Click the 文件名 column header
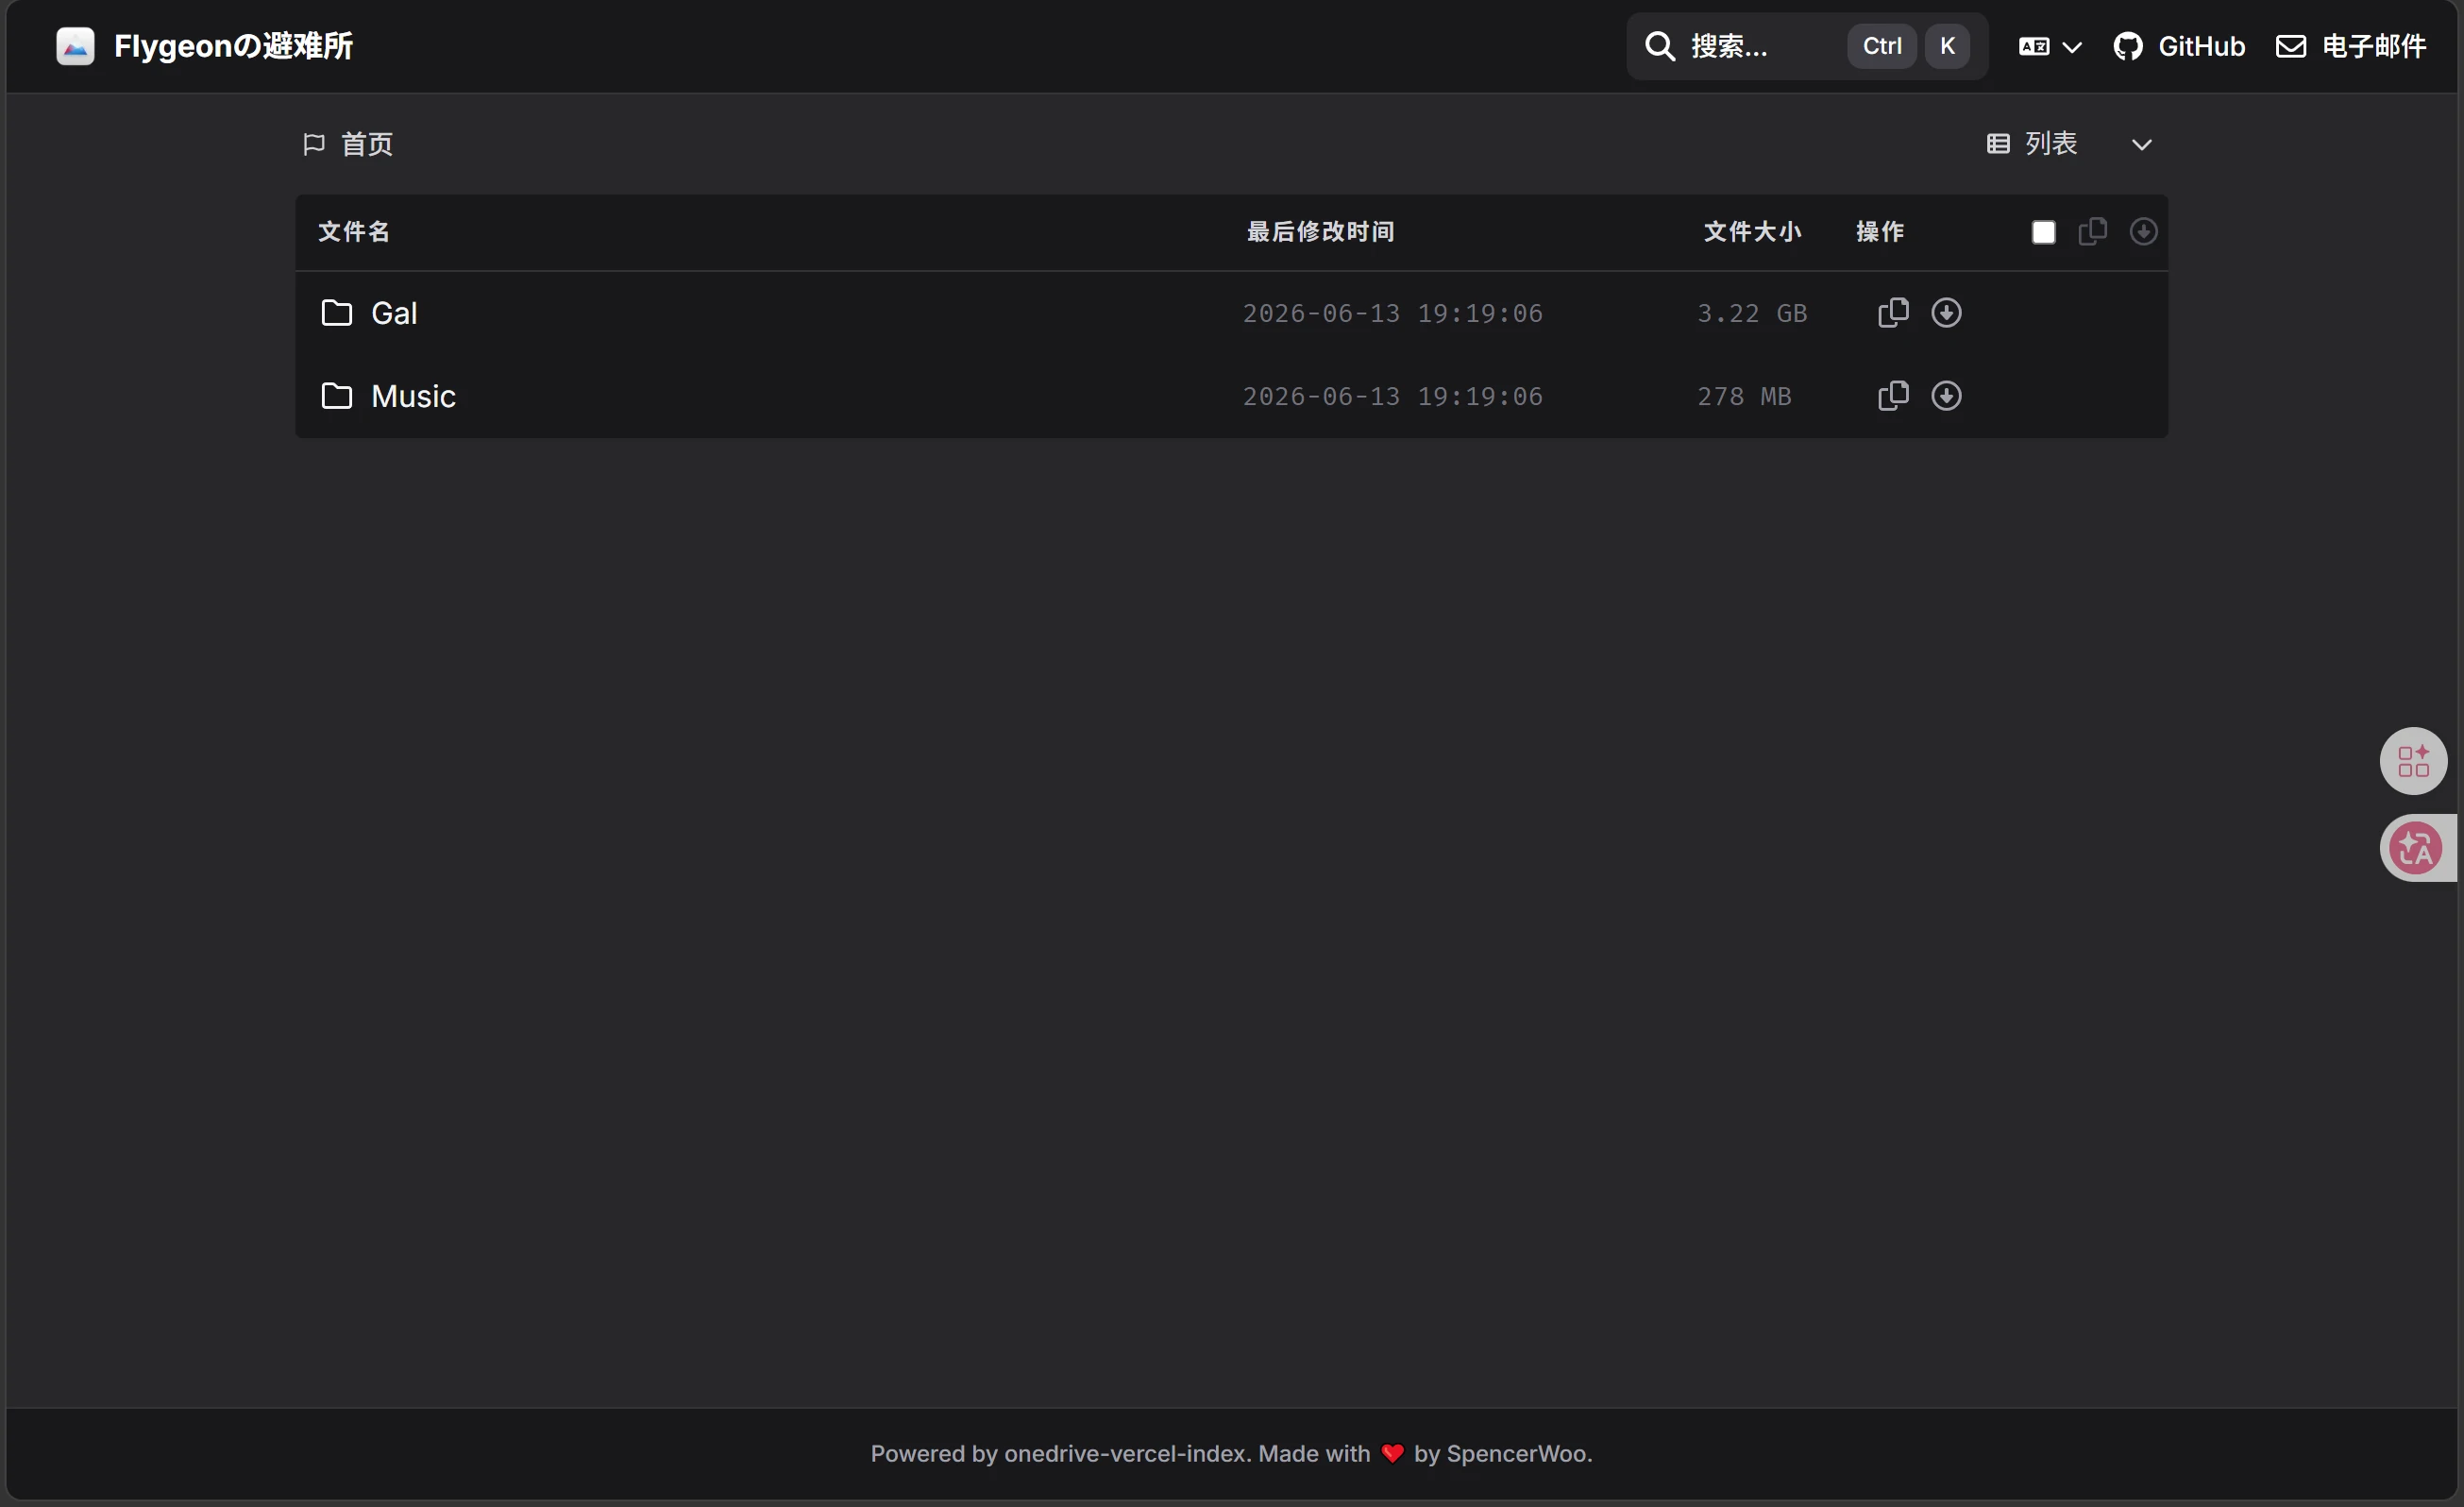 (353, 232)
